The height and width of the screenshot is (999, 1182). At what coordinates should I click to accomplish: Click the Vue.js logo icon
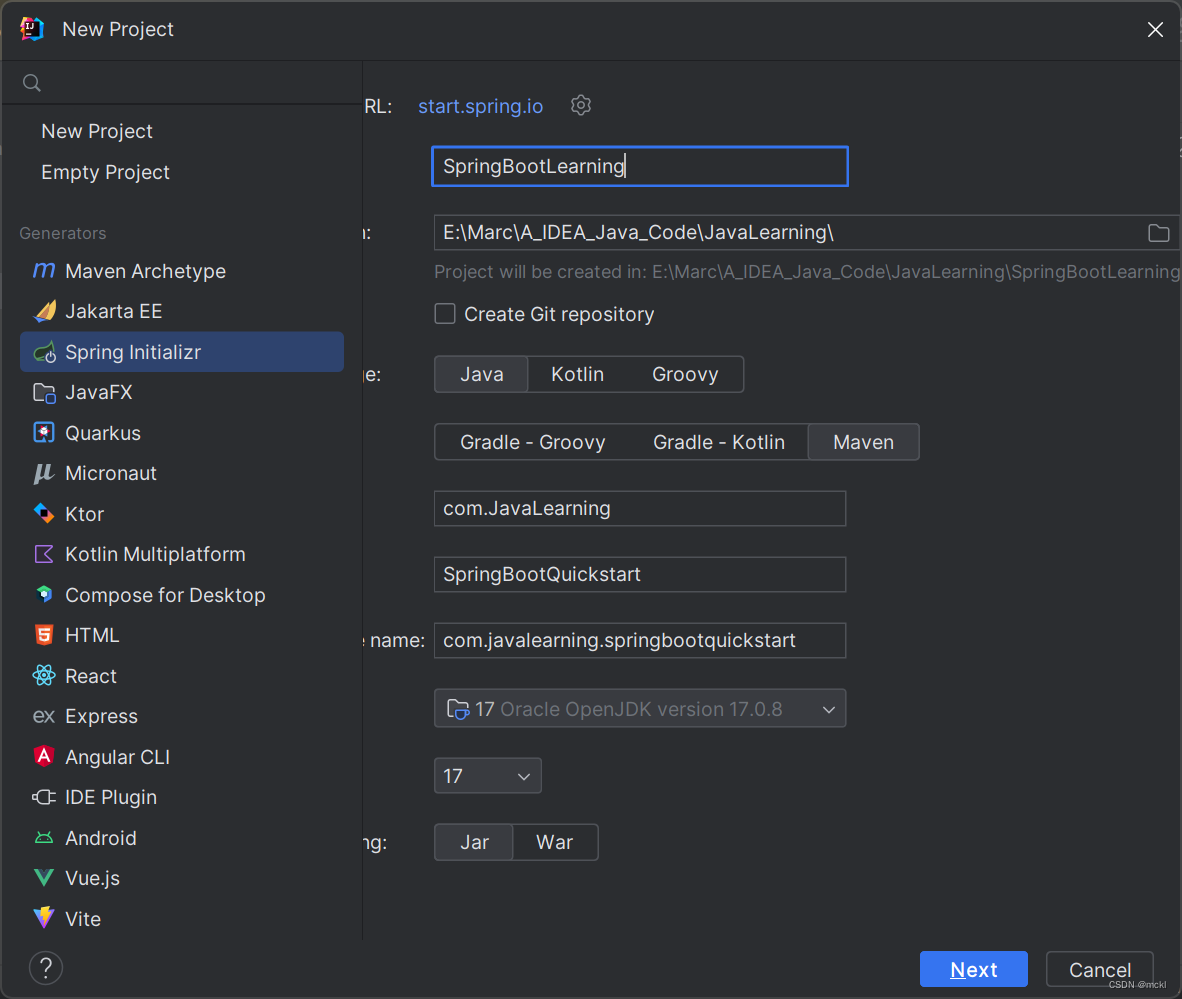click(x=44, y=878)
